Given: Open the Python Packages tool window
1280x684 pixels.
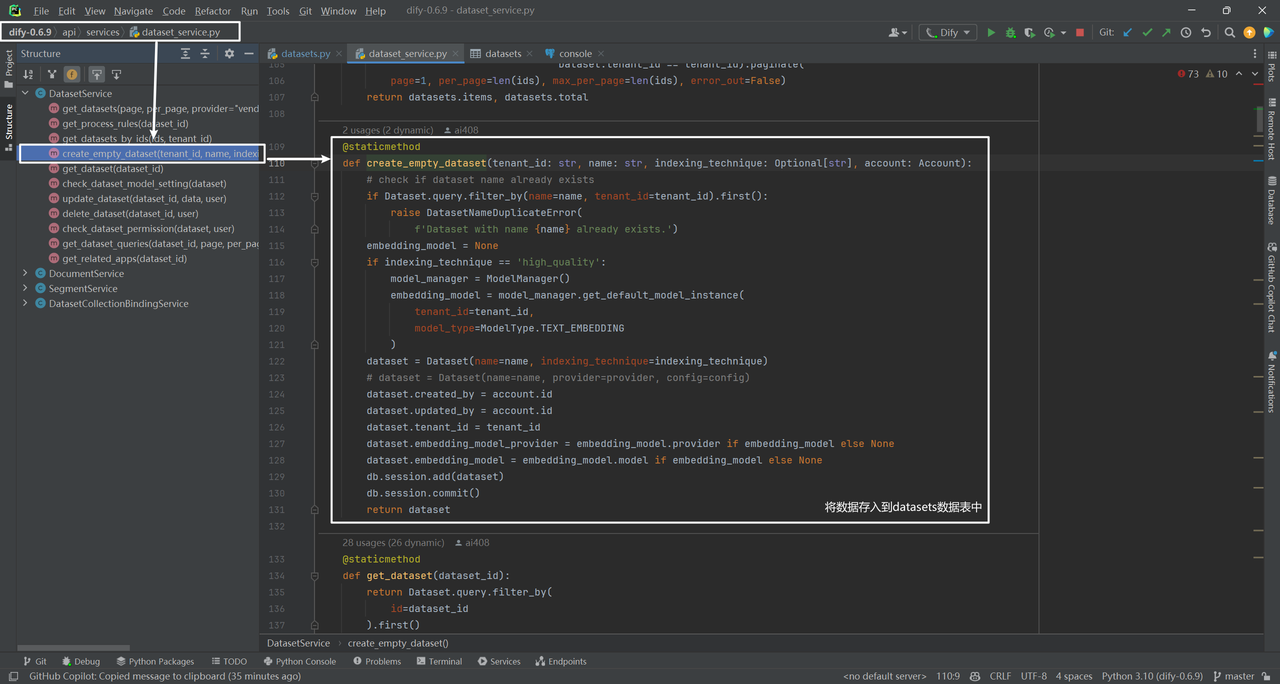Looking at the screenshot, I should [x=155, y=661].
